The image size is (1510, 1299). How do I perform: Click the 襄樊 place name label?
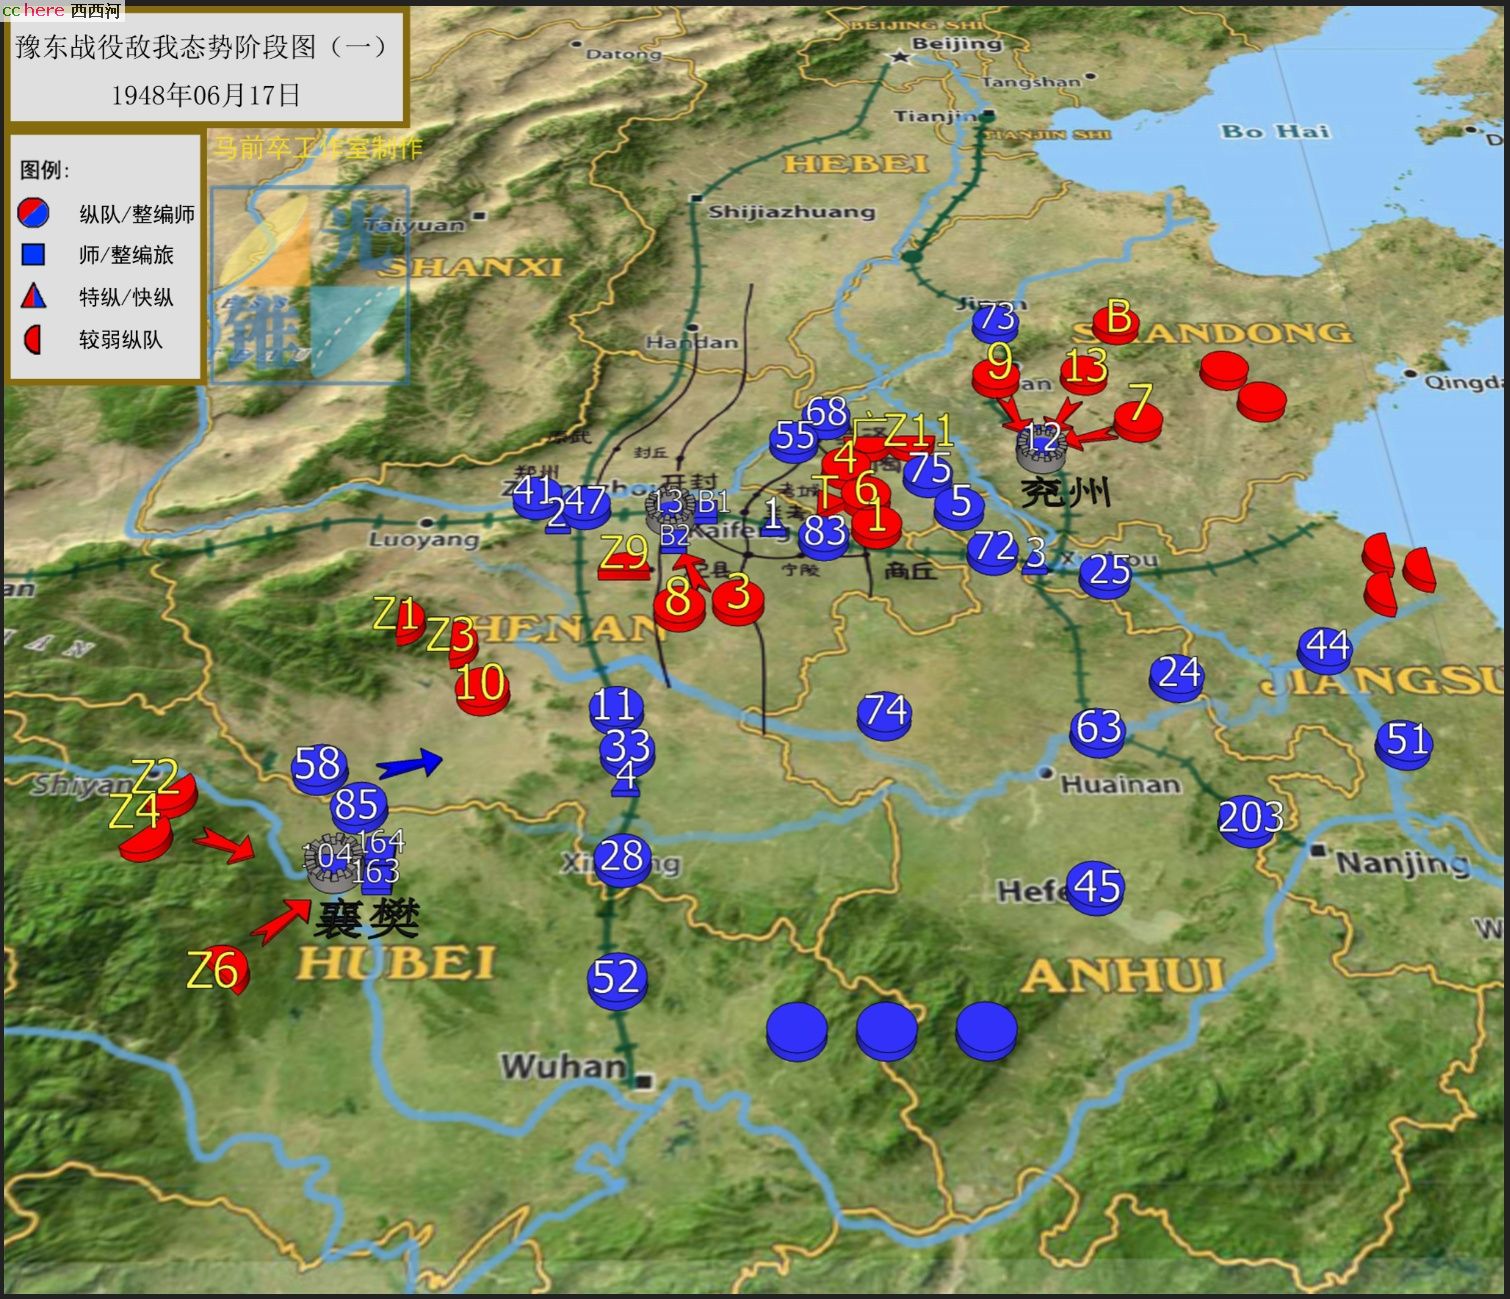pyautogui.click(x=366, y=919)
